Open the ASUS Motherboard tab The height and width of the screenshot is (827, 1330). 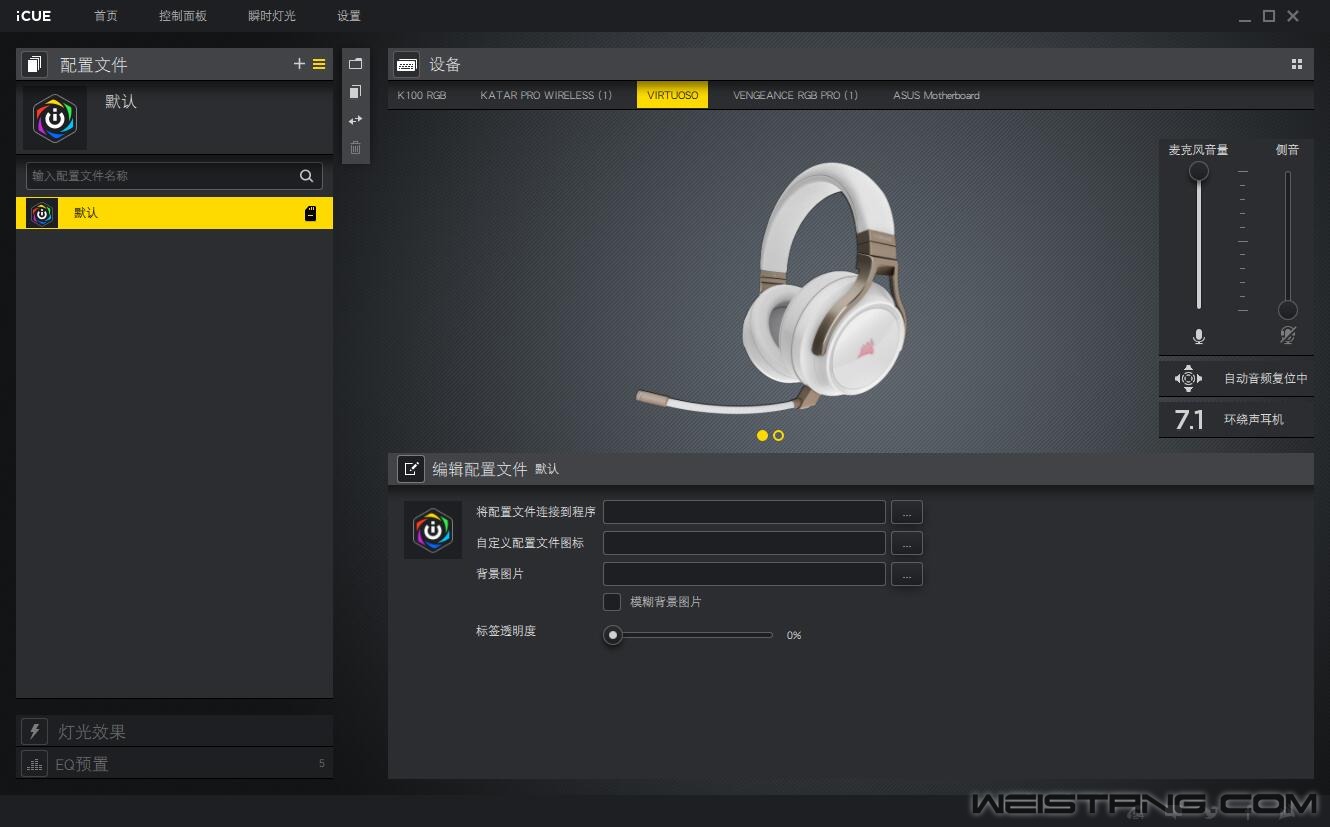[x=936, y=95]
